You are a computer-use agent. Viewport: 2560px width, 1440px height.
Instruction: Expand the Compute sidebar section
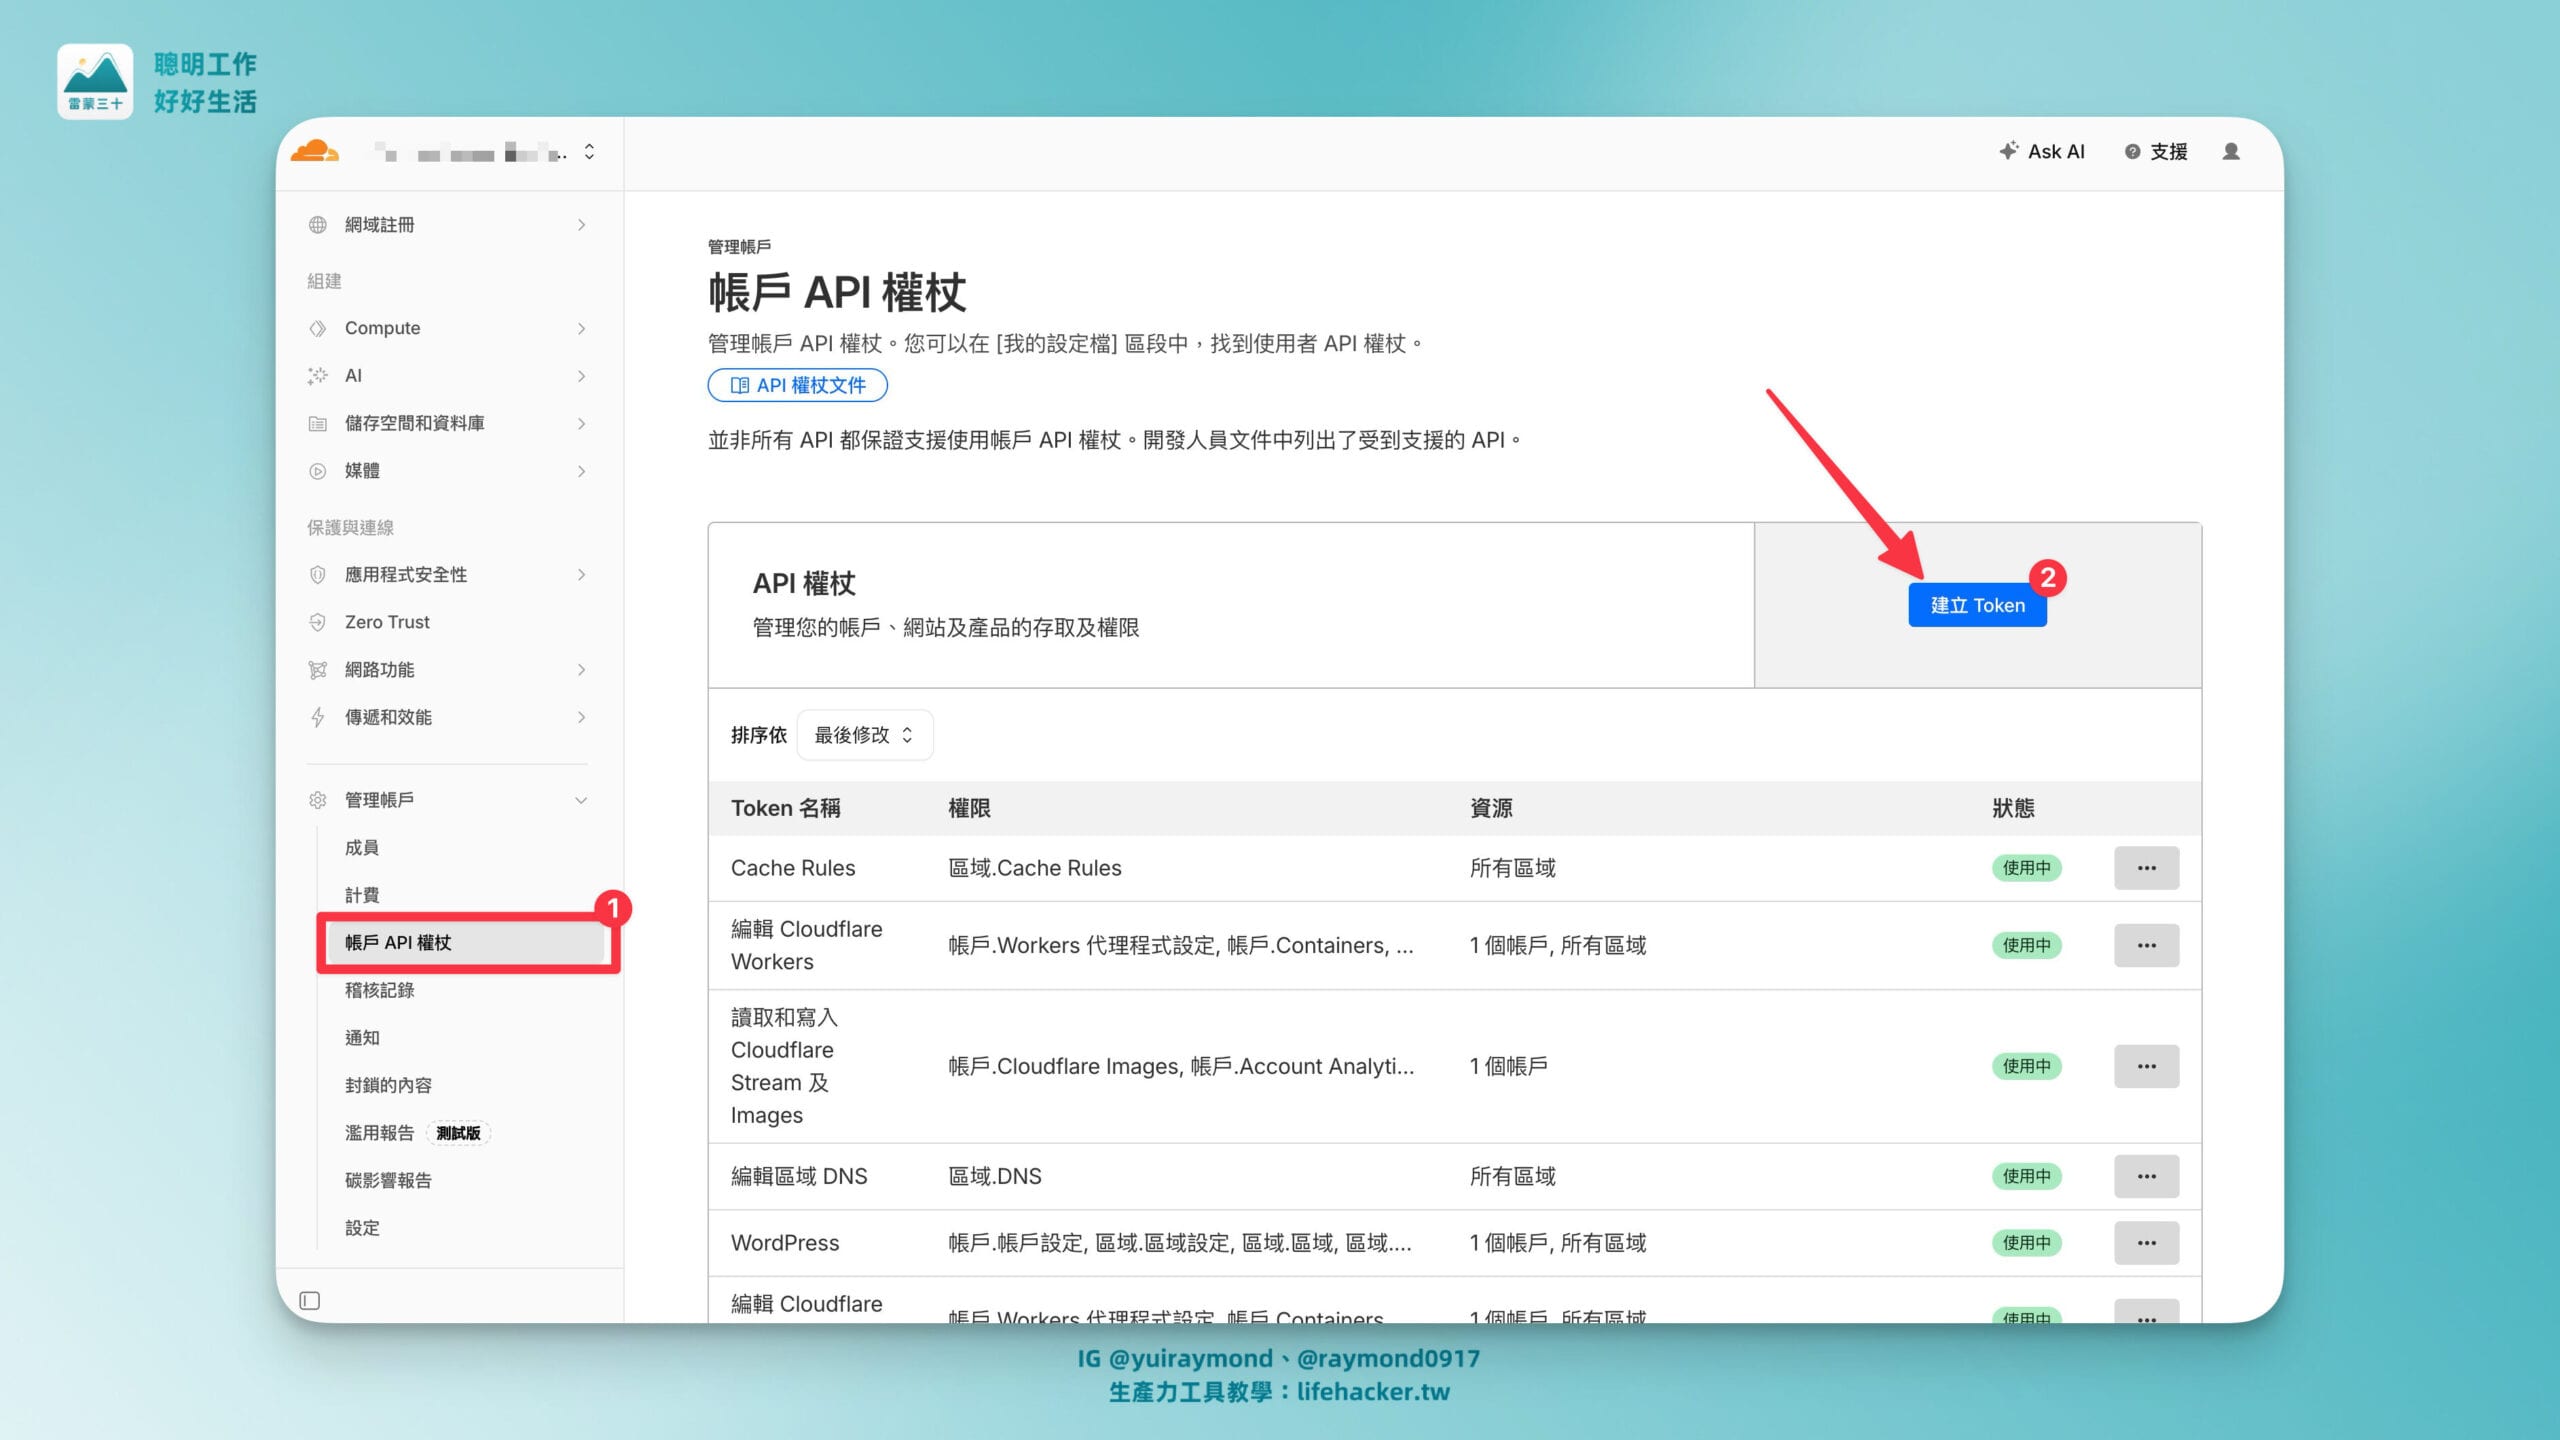tap(581, 328)
